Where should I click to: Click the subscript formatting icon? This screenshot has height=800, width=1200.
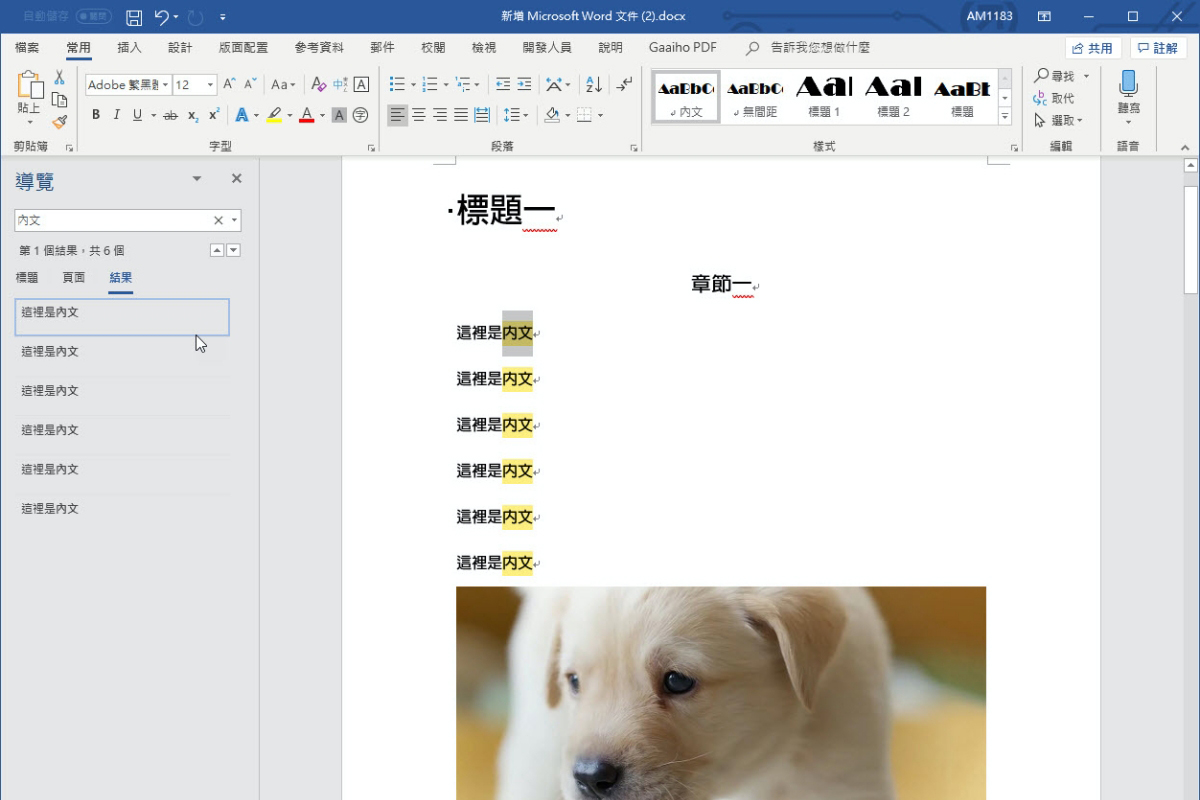click(192, 114)
